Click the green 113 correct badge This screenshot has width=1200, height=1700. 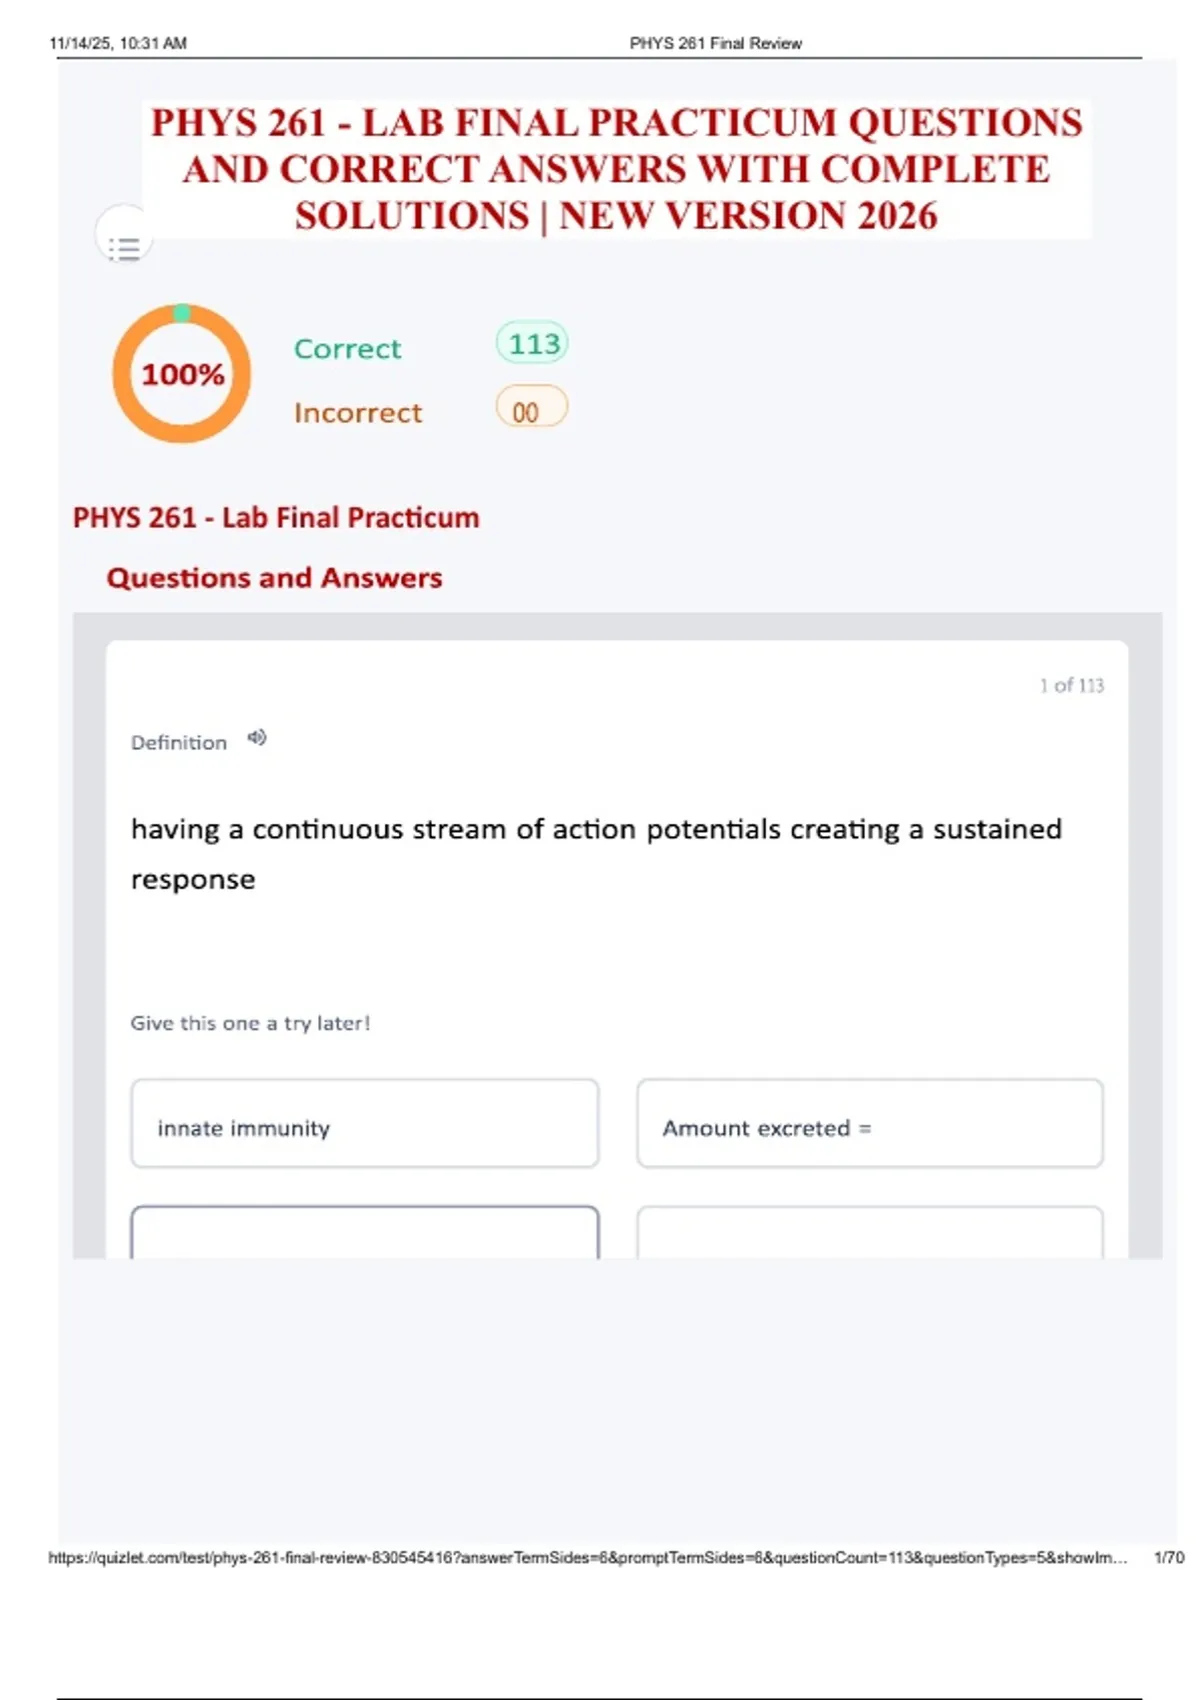coord(532,344)
